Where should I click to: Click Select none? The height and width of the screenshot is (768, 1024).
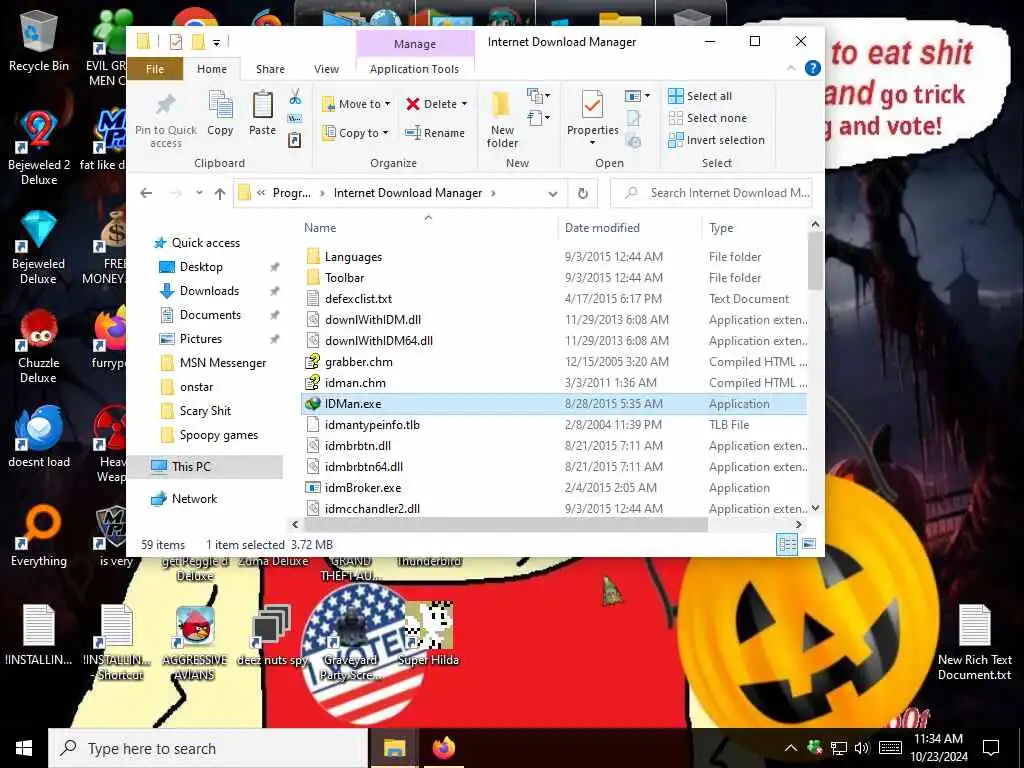point(707,118)
